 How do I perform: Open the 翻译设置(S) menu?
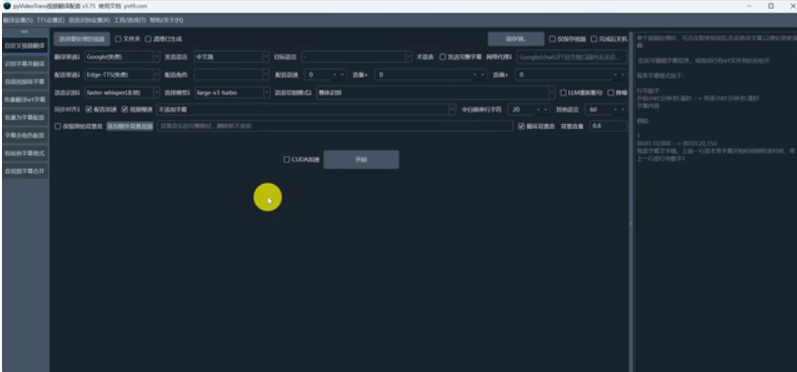pos(18,20)
